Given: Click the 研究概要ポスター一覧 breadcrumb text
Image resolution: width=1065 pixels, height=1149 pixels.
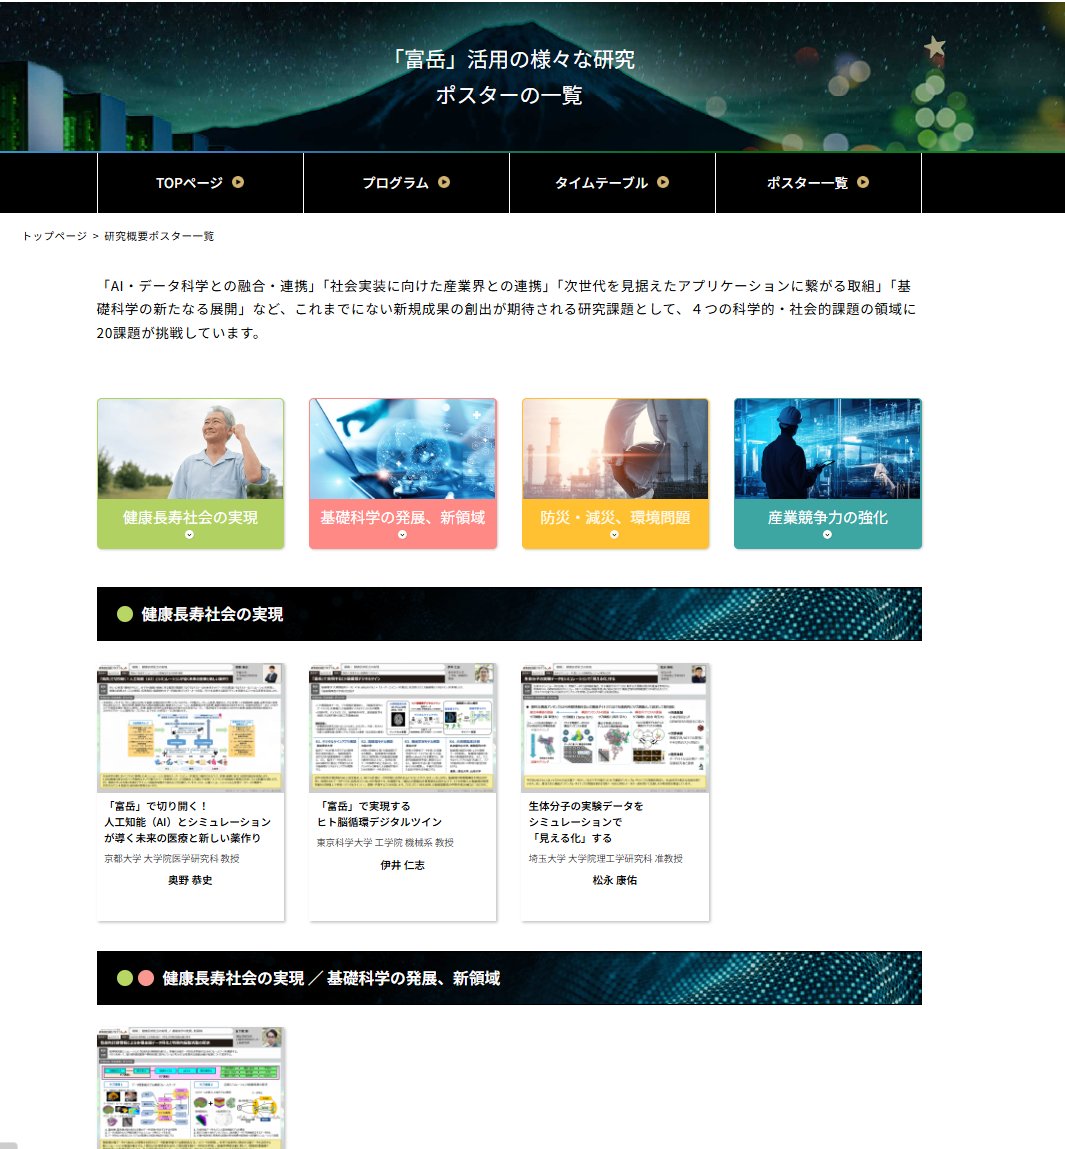Looking at the screenshot, I should (x=159, y=236).
